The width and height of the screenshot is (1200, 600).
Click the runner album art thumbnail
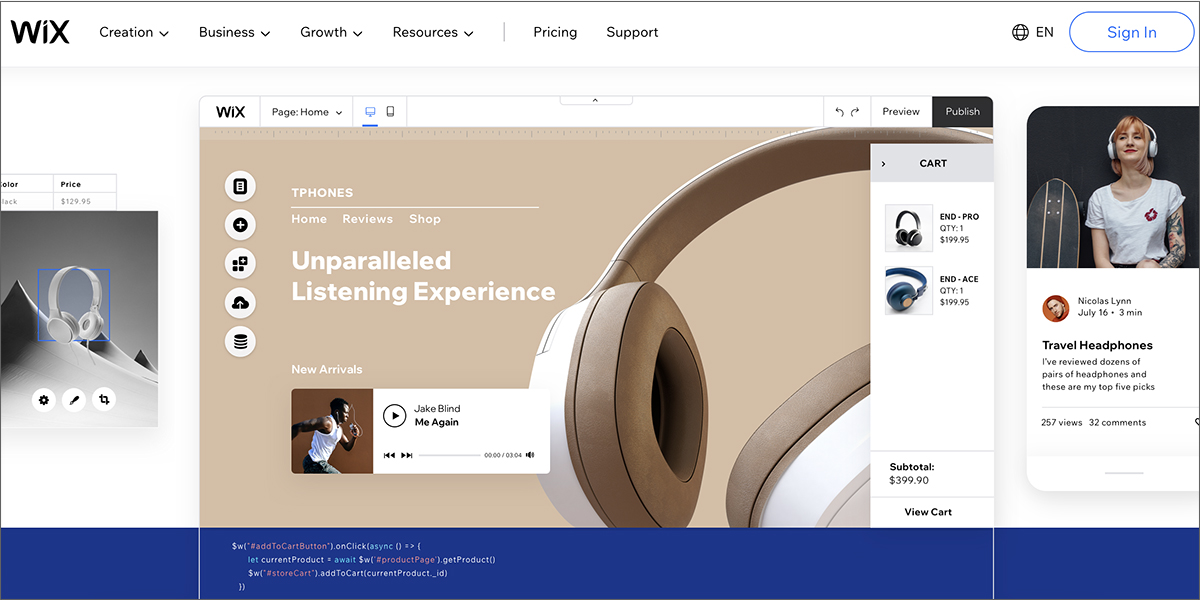click(x=332, y=431)
